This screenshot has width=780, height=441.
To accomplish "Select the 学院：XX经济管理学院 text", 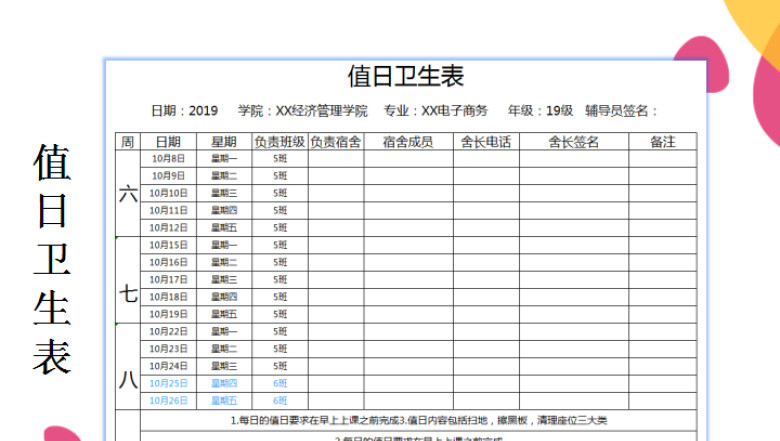I will 302,110.
